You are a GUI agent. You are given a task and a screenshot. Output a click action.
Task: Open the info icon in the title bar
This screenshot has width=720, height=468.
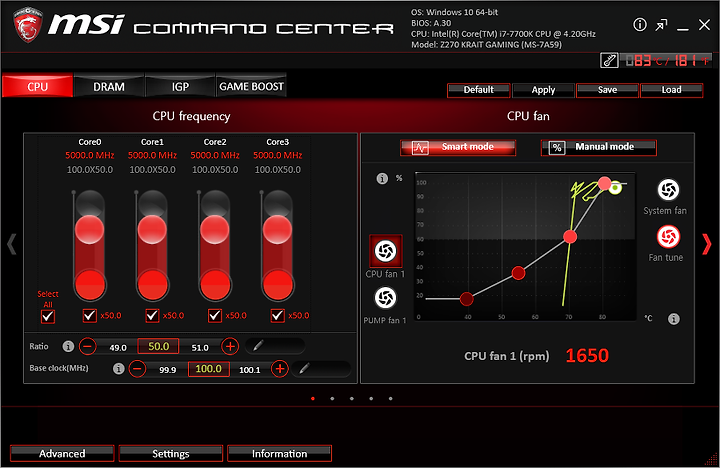[640, 25]
